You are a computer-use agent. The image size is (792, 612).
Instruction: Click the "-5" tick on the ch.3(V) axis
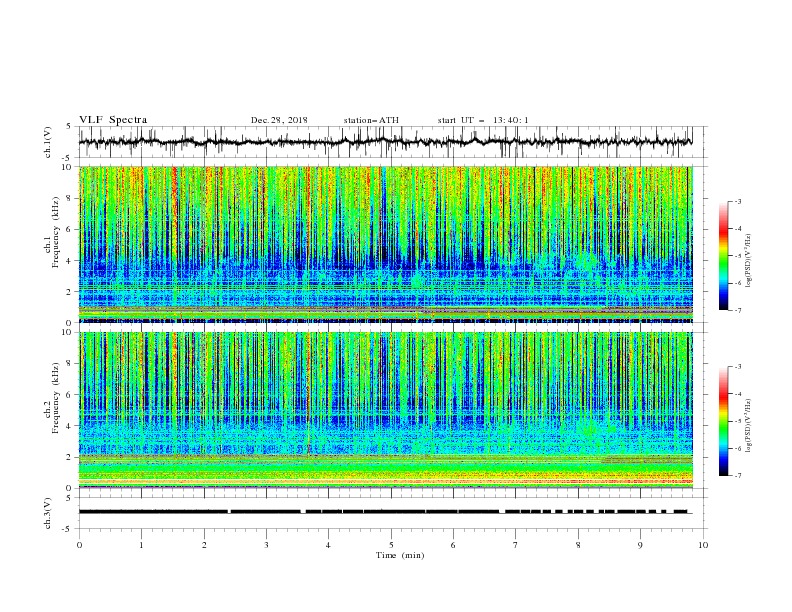68,529
